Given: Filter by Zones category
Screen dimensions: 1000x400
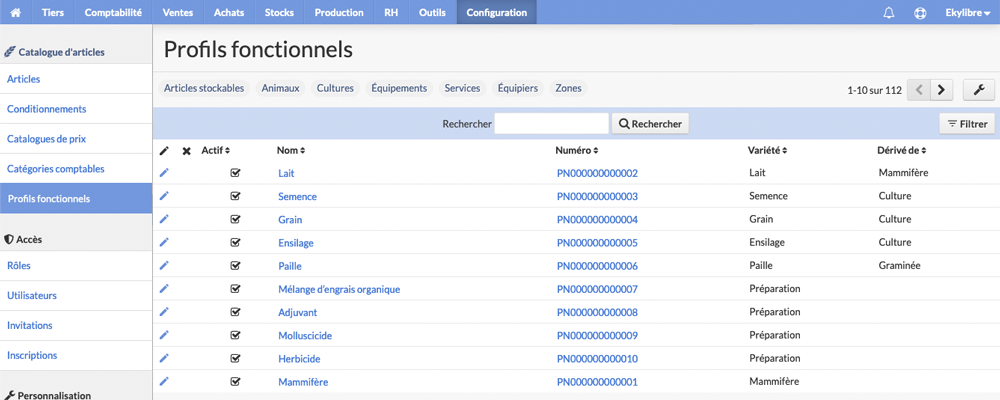Looking at the screenshot, I should (568, 88).
